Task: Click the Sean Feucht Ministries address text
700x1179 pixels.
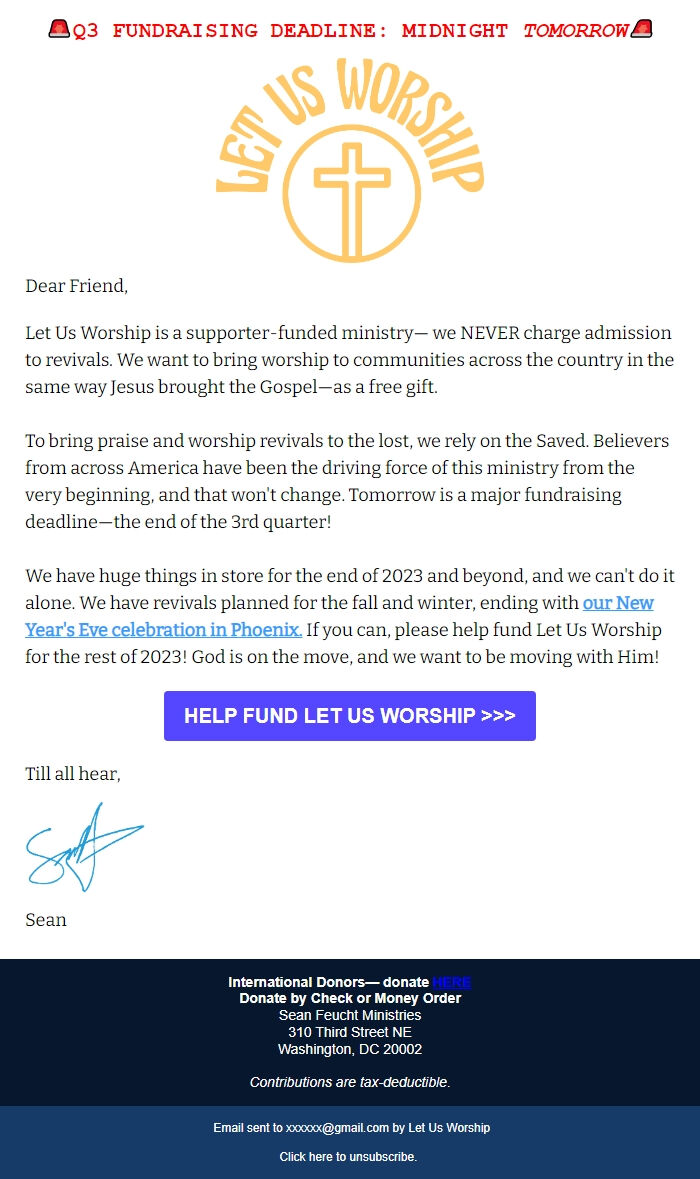Action: (x=349, y=1014)
